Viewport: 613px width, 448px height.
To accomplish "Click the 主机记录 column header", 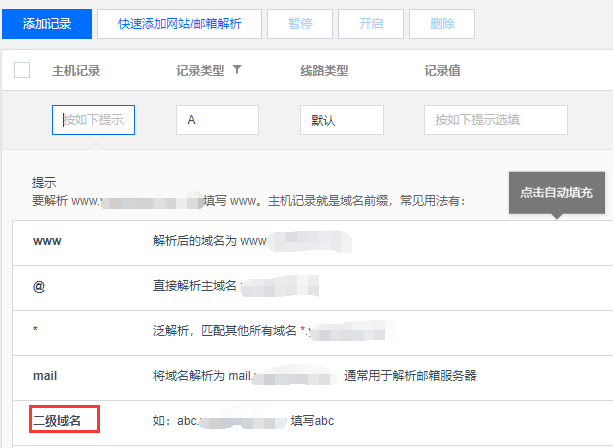I will pyautogui.click(x=76, y=71).
